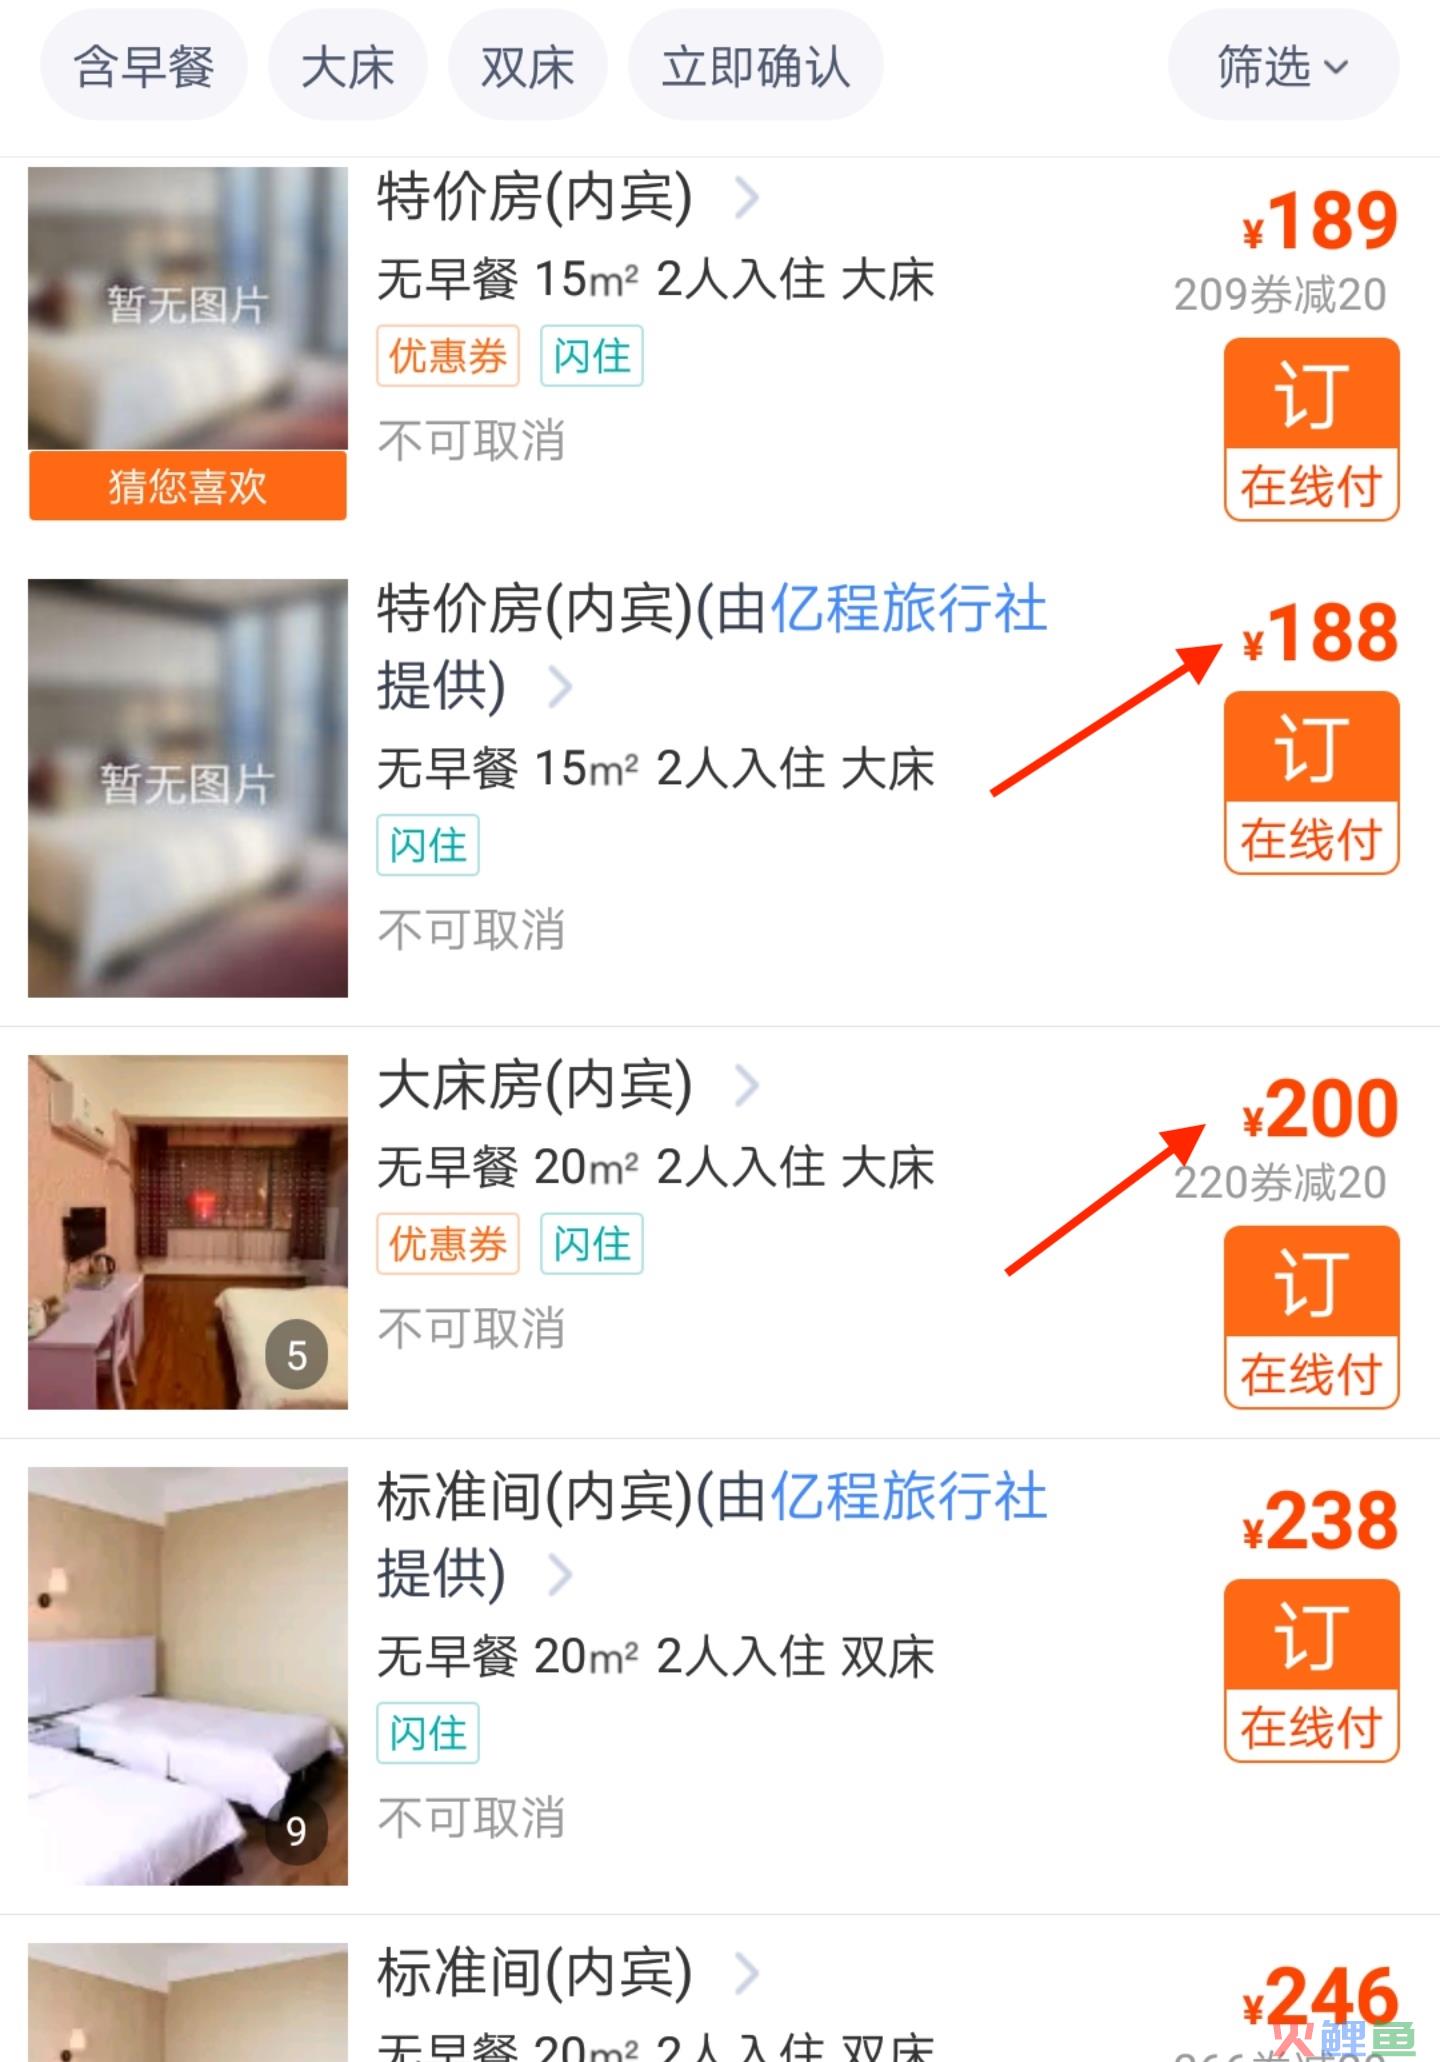Book the ¥188 room with 订 button
Image resolution: width=1440 pixels, height=2062 pixels.
point(1311,782)
